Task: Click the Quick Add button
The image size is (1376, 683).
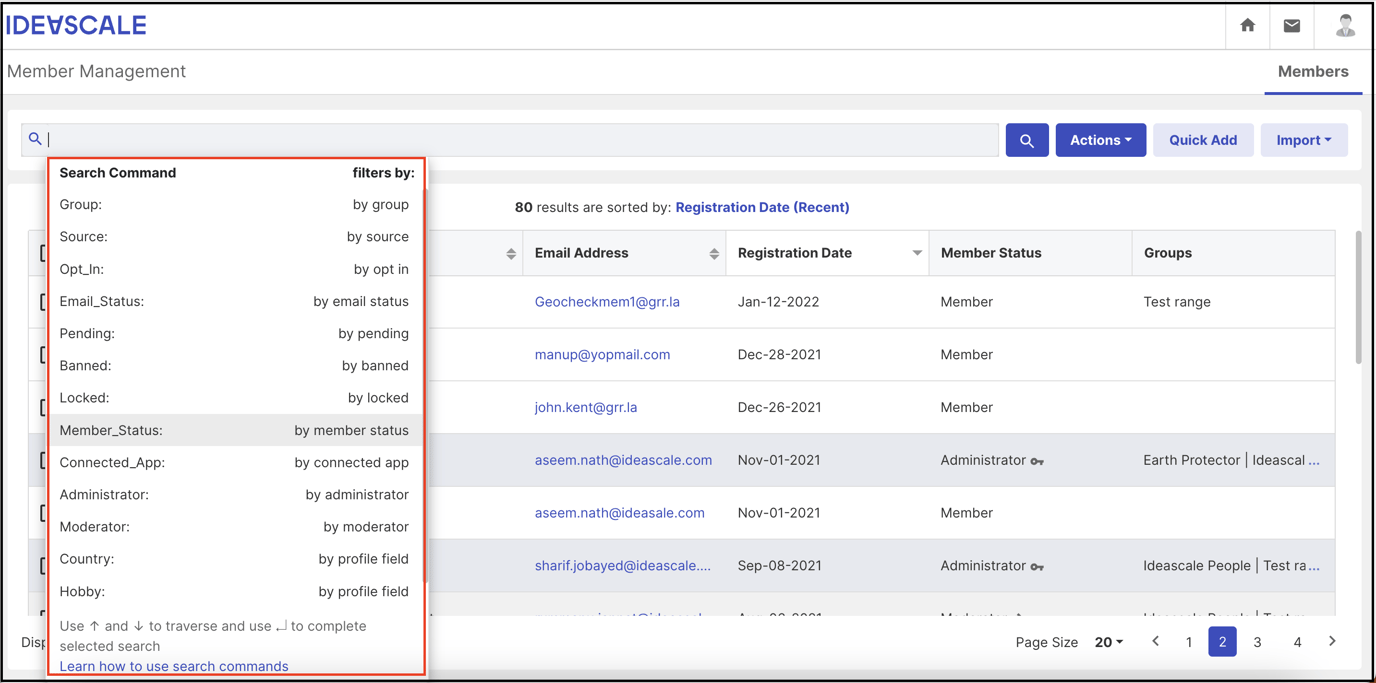Action: [x=1203, y=140]
